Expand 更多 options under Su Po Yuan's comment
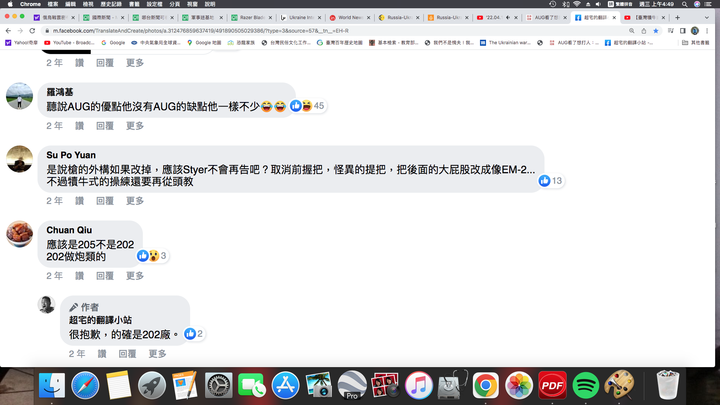The image size is (720, 405). tap(135, 201)
